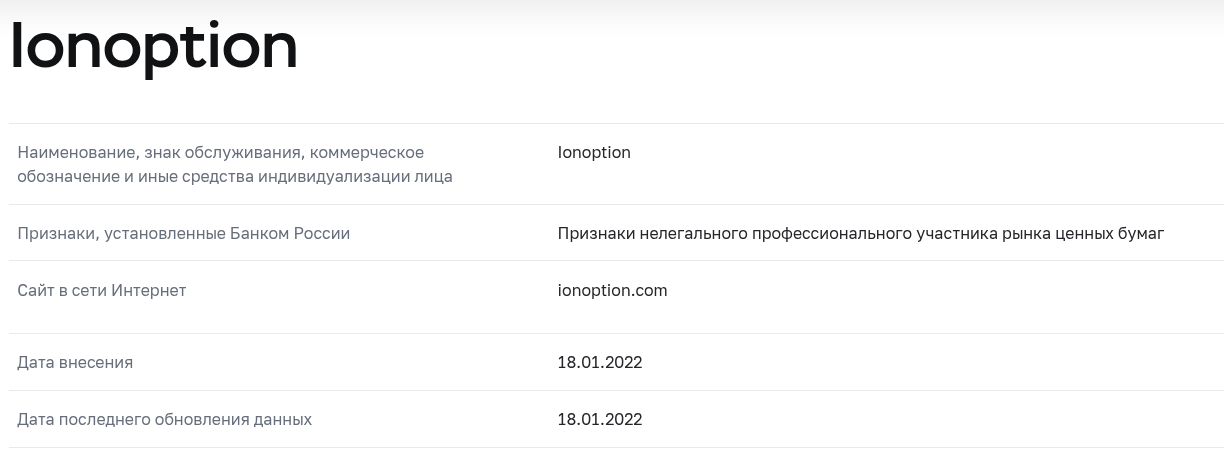Select the "Ionoption" value in name row
This screenshot has width=1224, height=457.
point(594,153)
